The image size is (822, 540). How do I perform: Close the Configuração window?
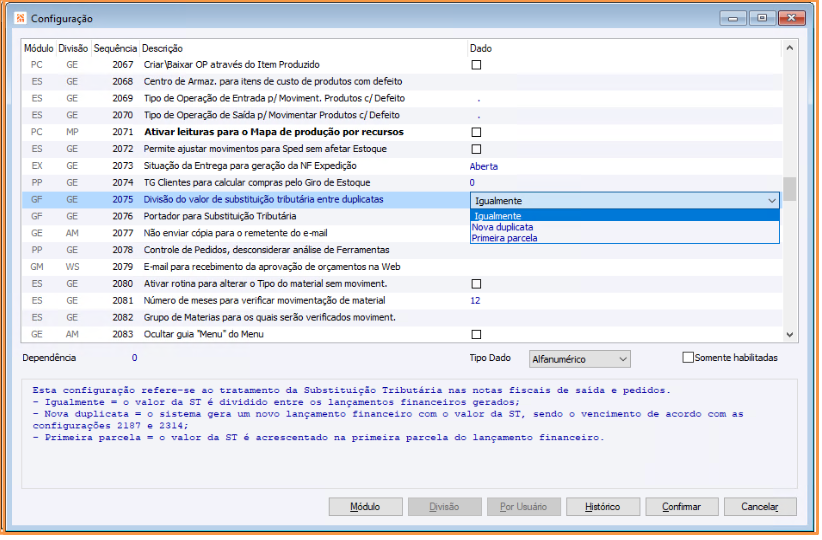pyautogui.click(x=793, y=18)
